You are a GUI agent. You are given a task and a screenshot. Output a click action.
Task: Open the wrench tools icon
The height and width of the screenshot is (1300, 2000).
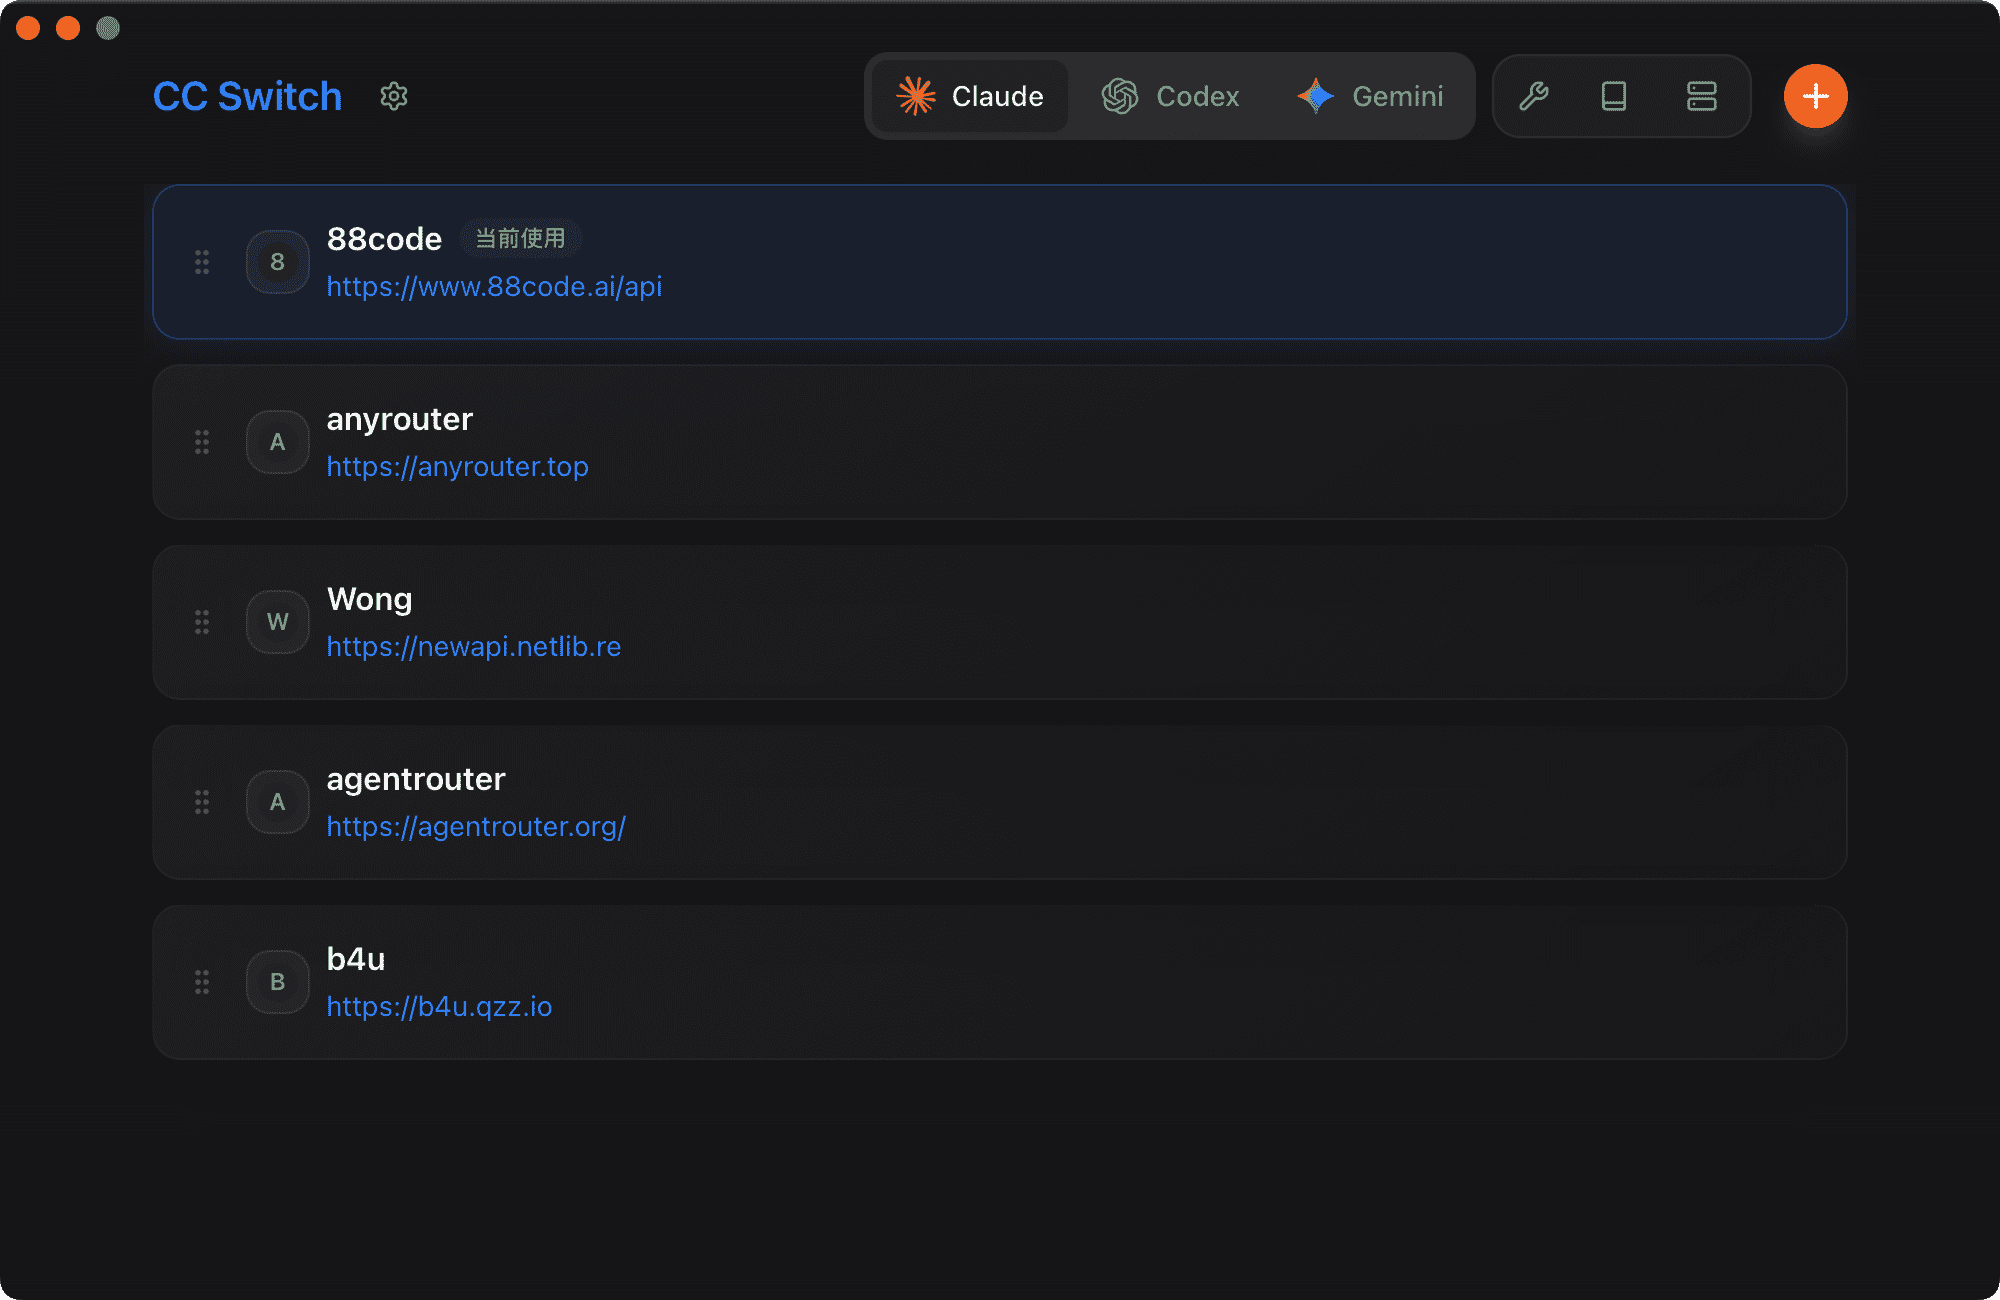1533,96
